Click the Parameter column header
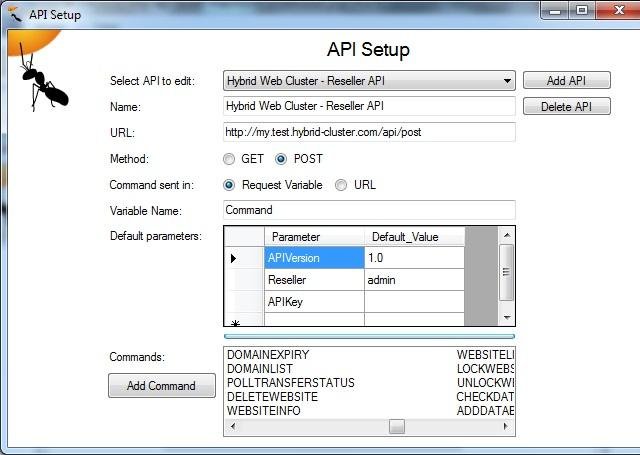 click(x=314, y=237)
